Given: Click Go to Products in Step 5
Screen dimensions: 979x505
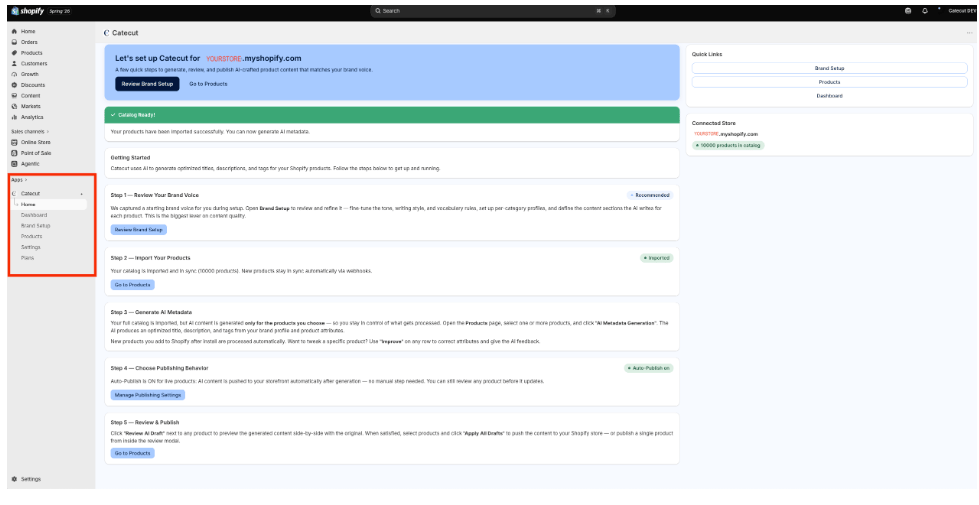Looking at the screenshot, I should [x=132, y=453].
